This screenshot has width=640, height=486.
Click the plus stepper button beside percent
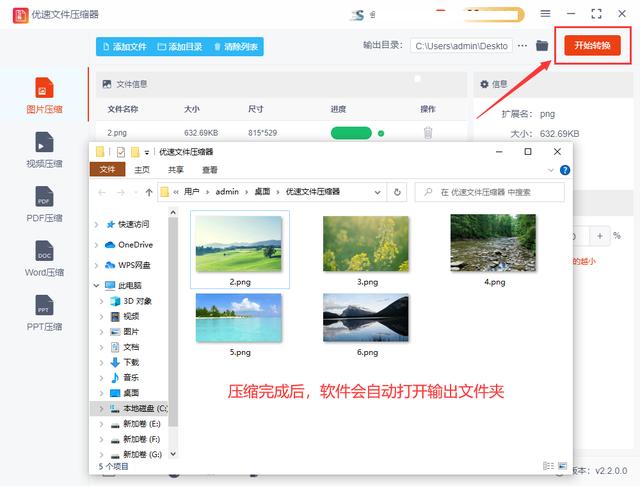[600, 236]
